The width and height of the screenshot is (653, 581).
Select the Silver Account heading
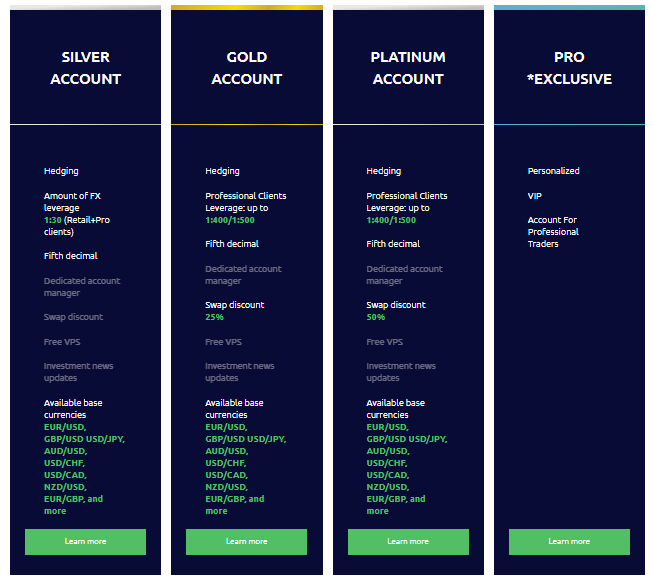coord(85,68)
